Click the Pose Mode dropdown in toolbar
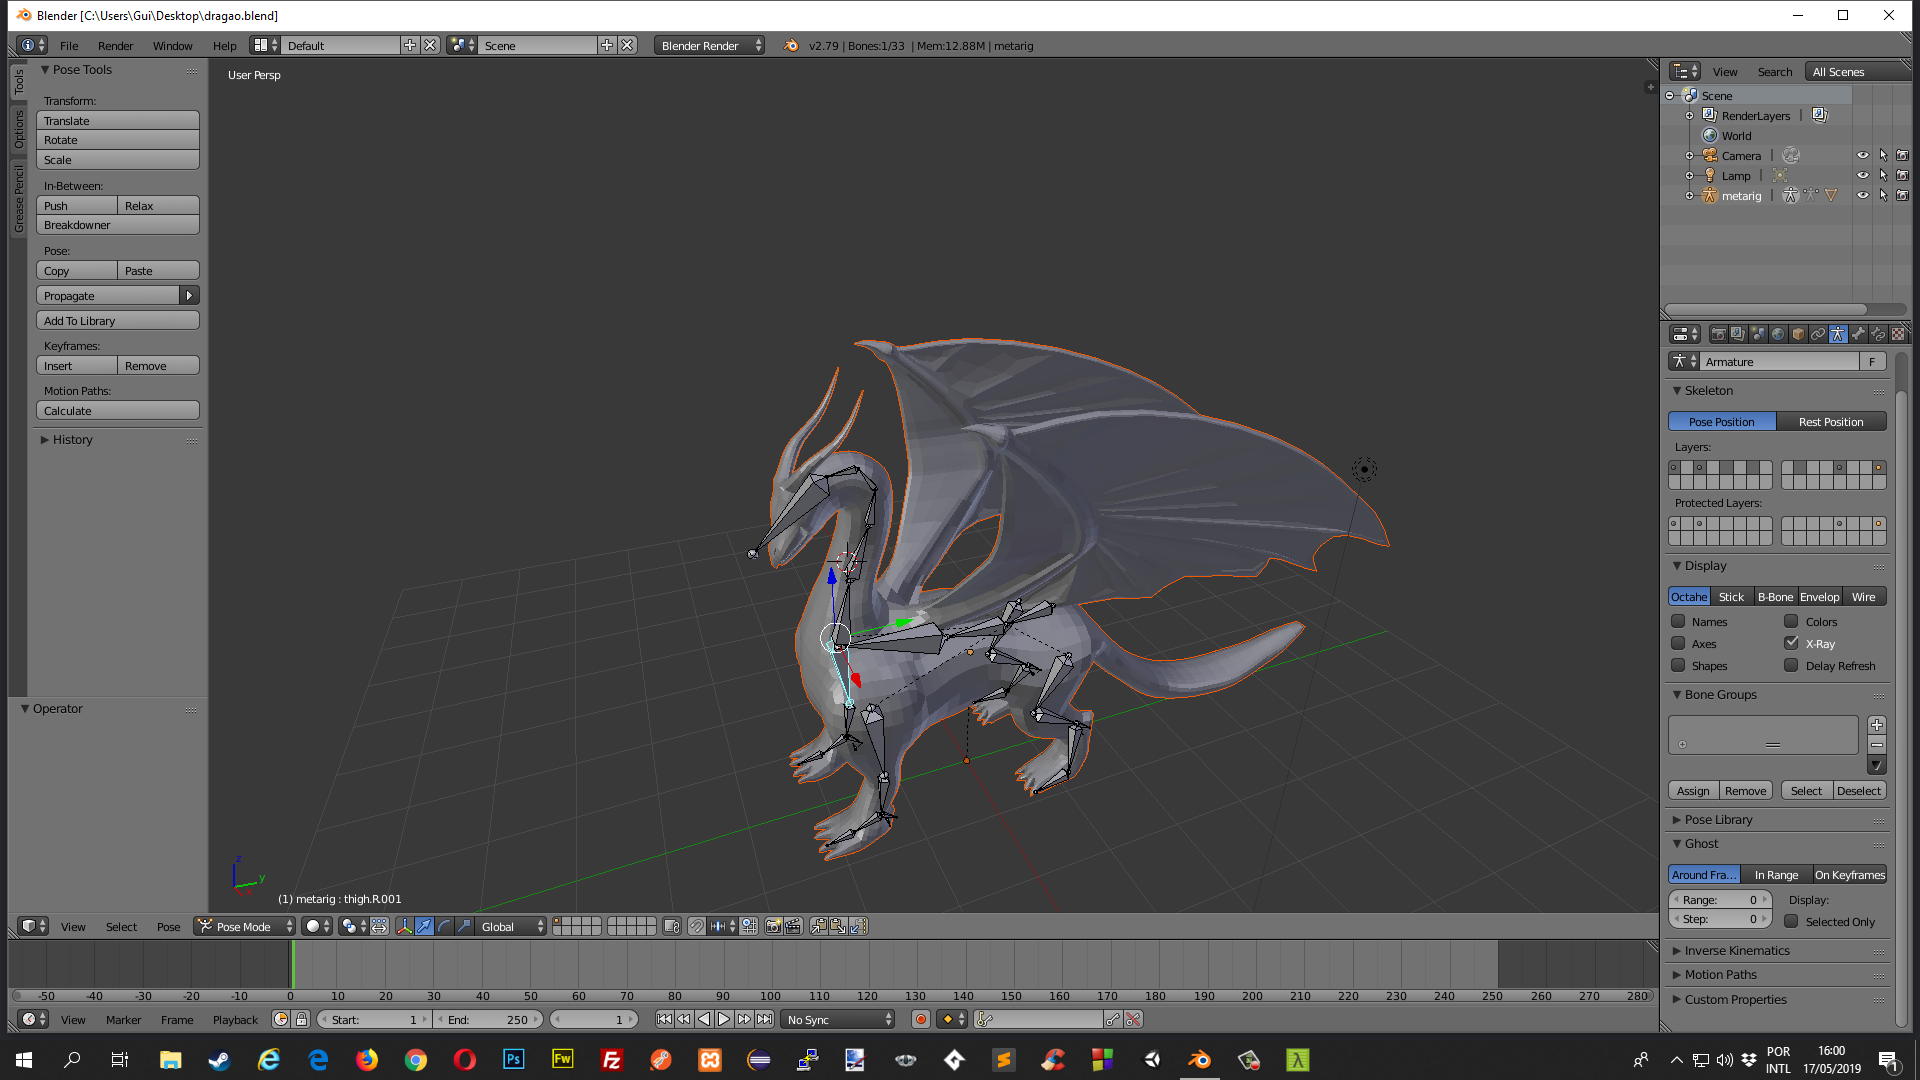Viewport: 1920px width, 1080px height. (x=241, y=926)
